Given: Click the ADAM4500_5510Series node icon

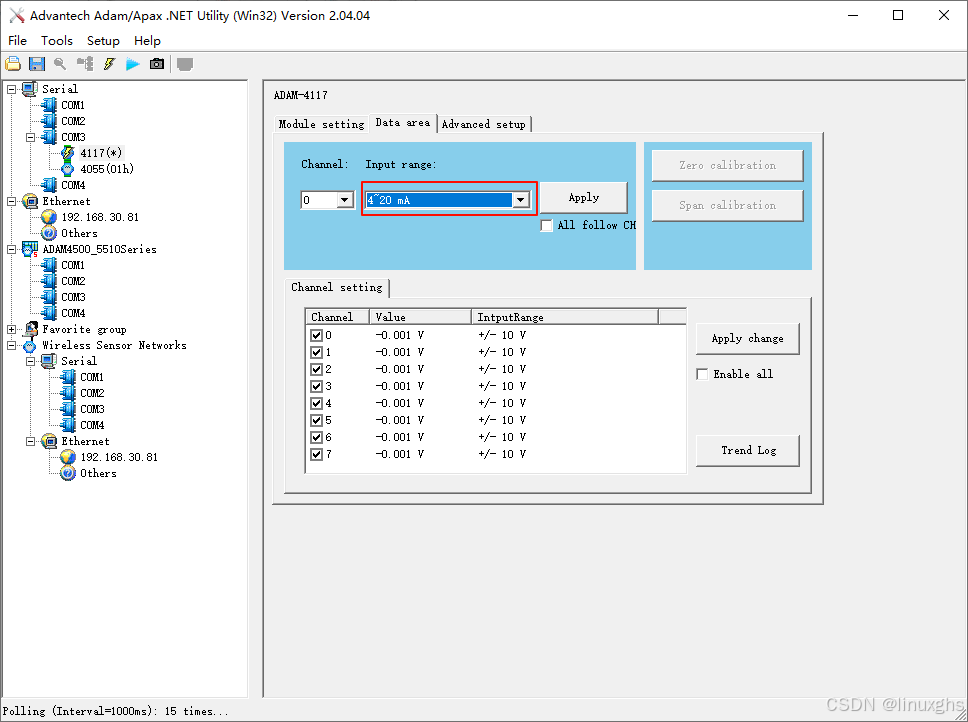Looking at the screenshot, I should 30,249.
